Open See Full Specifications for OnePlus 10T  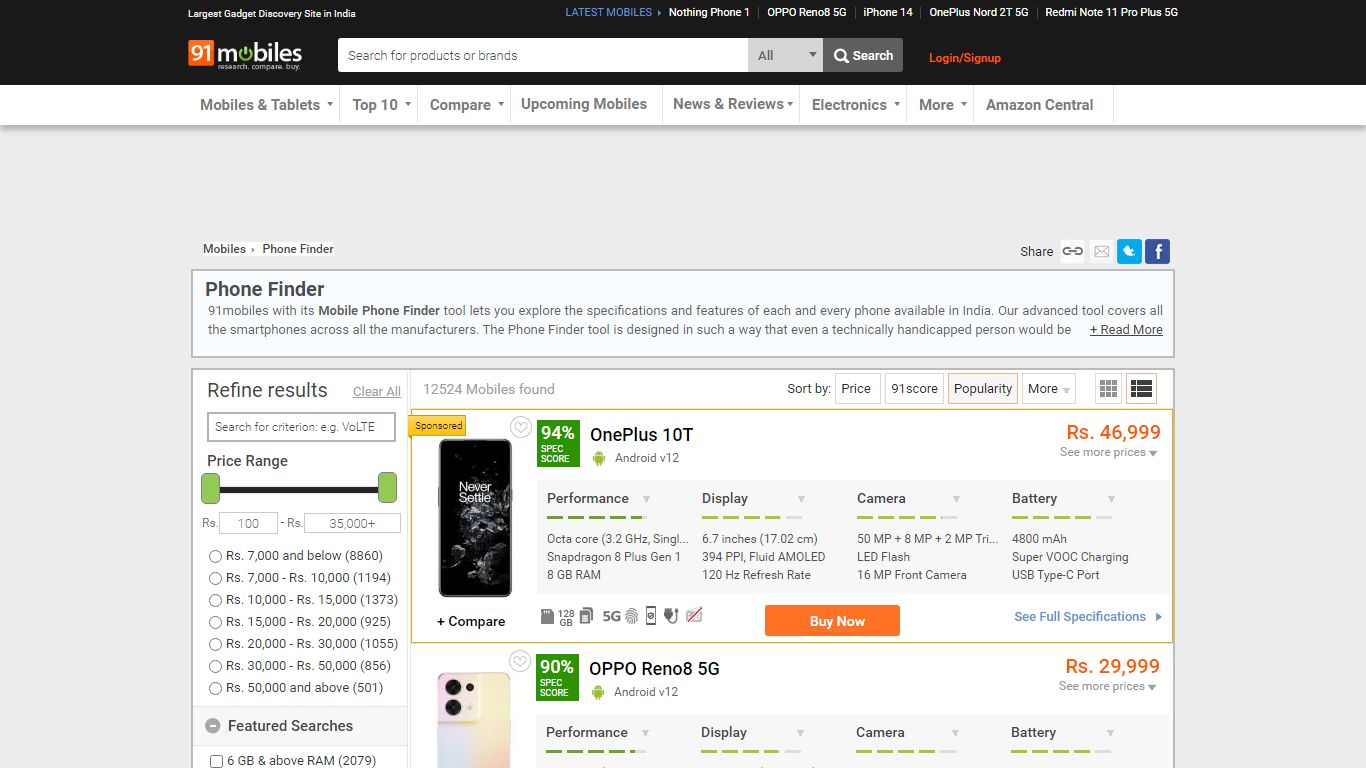(1088, 617)
